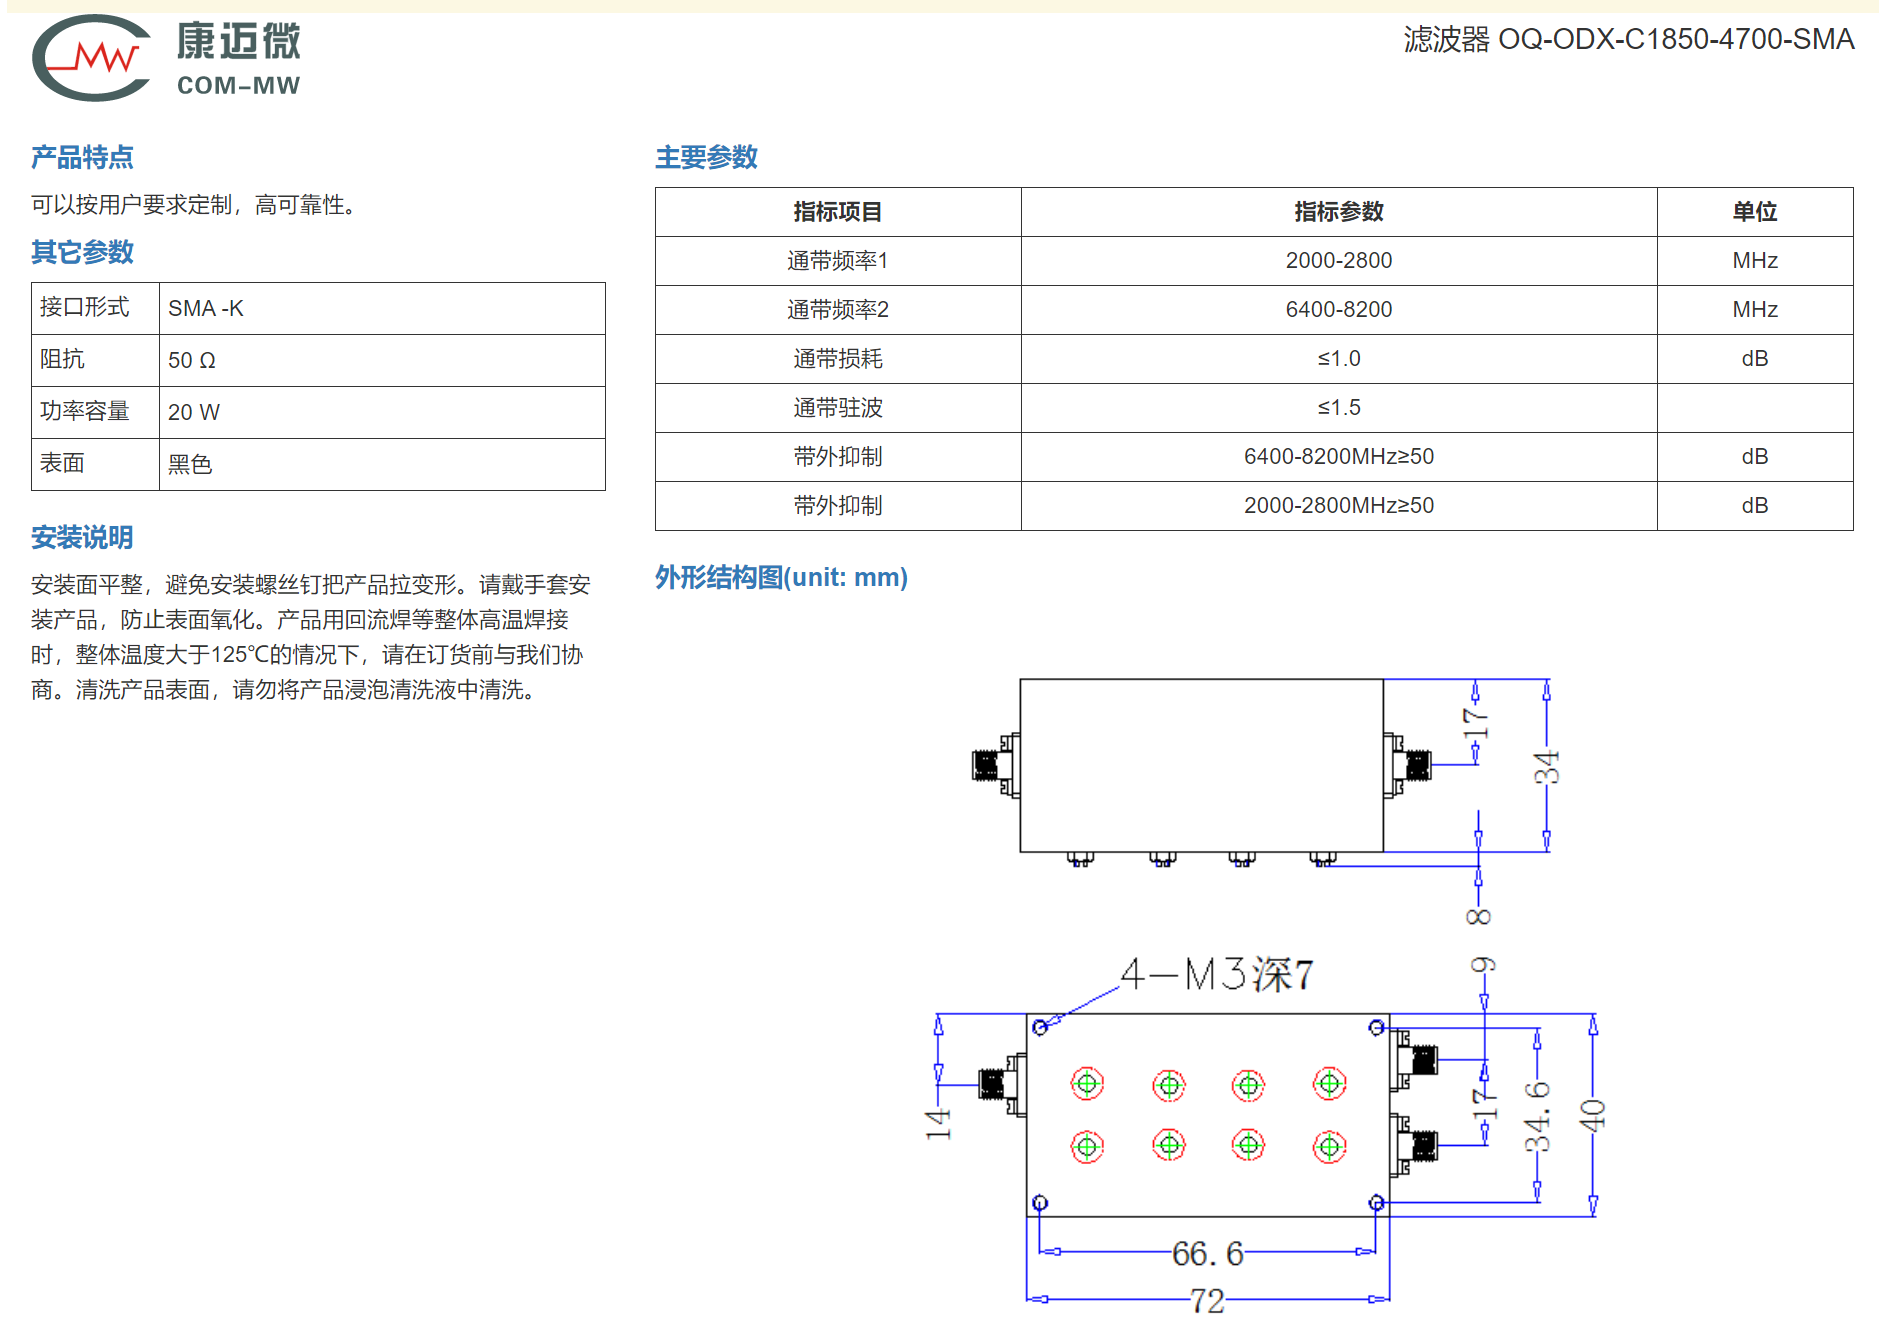This screenshot has height=1323, width=1883.
Task: Select the 外形结构图(unit: mm) heading
Action: pos(781,577)
